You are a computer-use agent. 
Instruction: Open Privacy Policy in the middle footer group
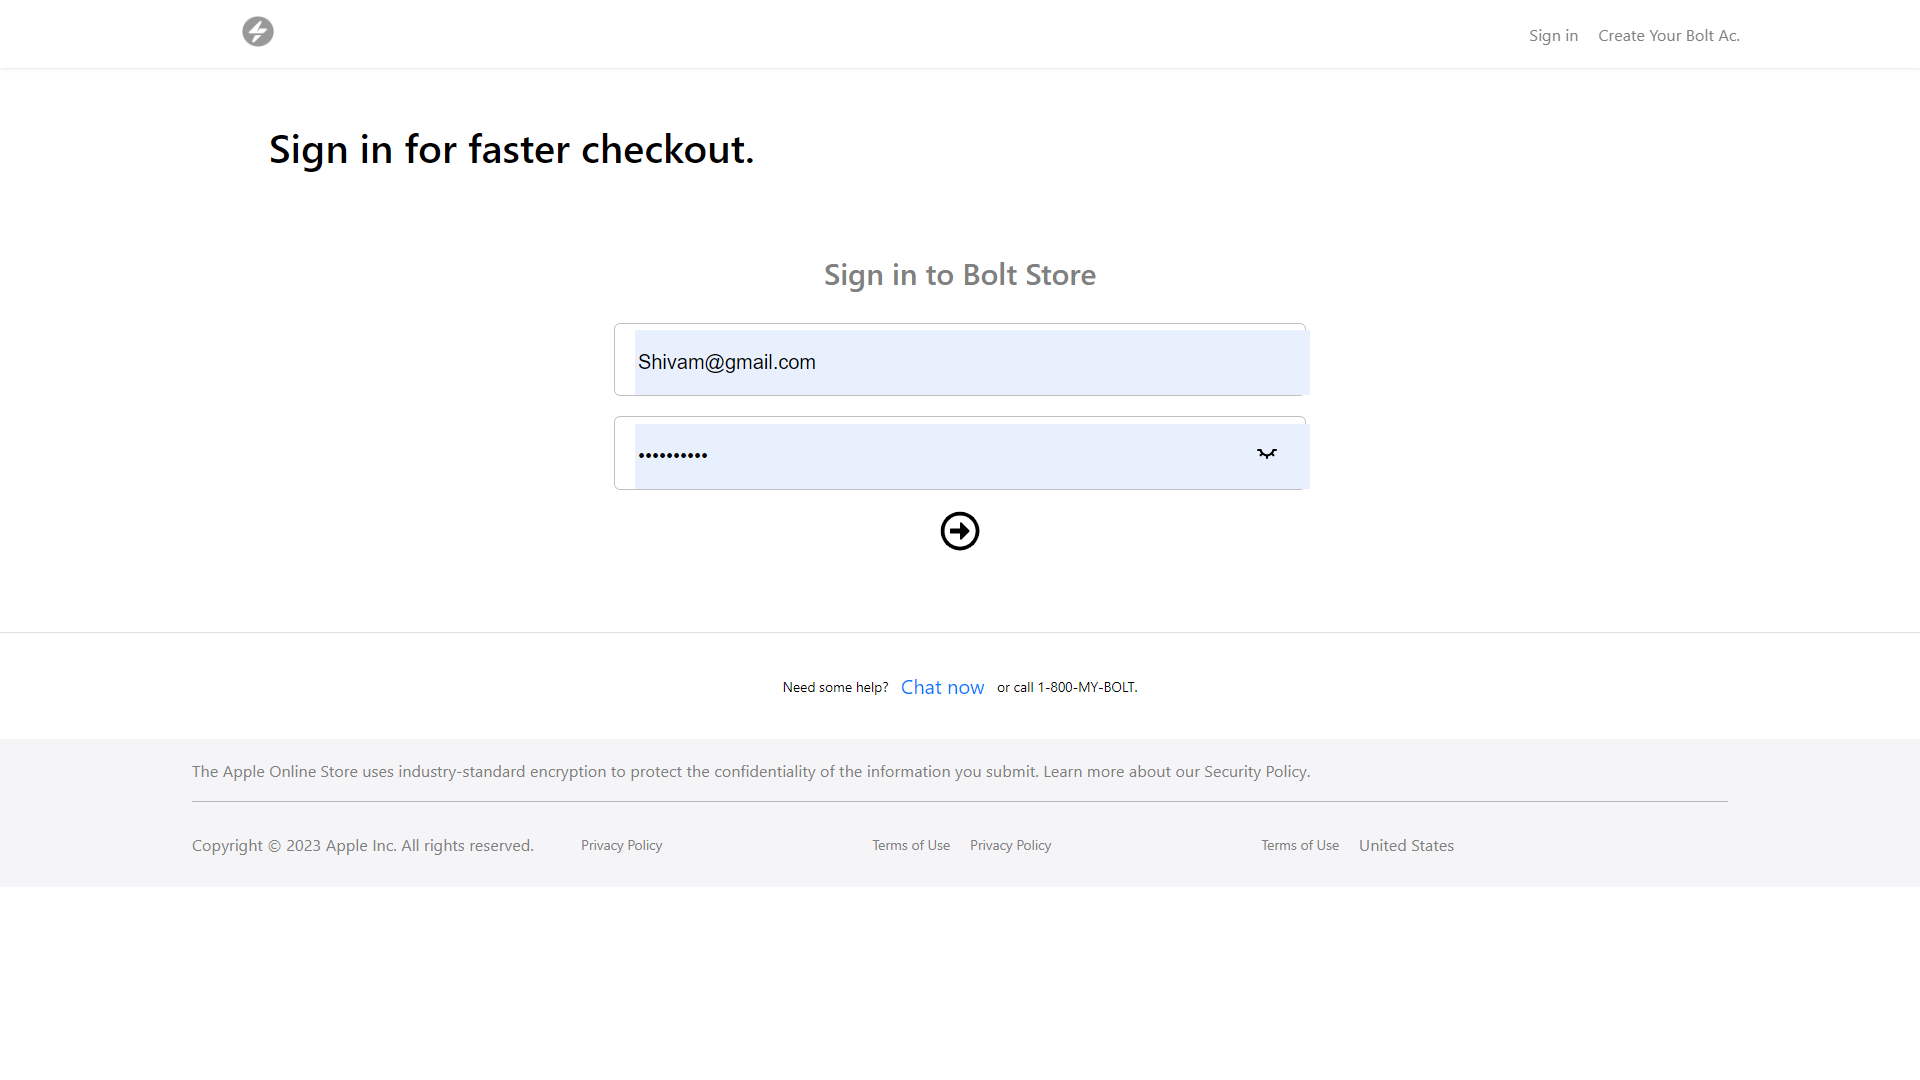(1010, 846)
